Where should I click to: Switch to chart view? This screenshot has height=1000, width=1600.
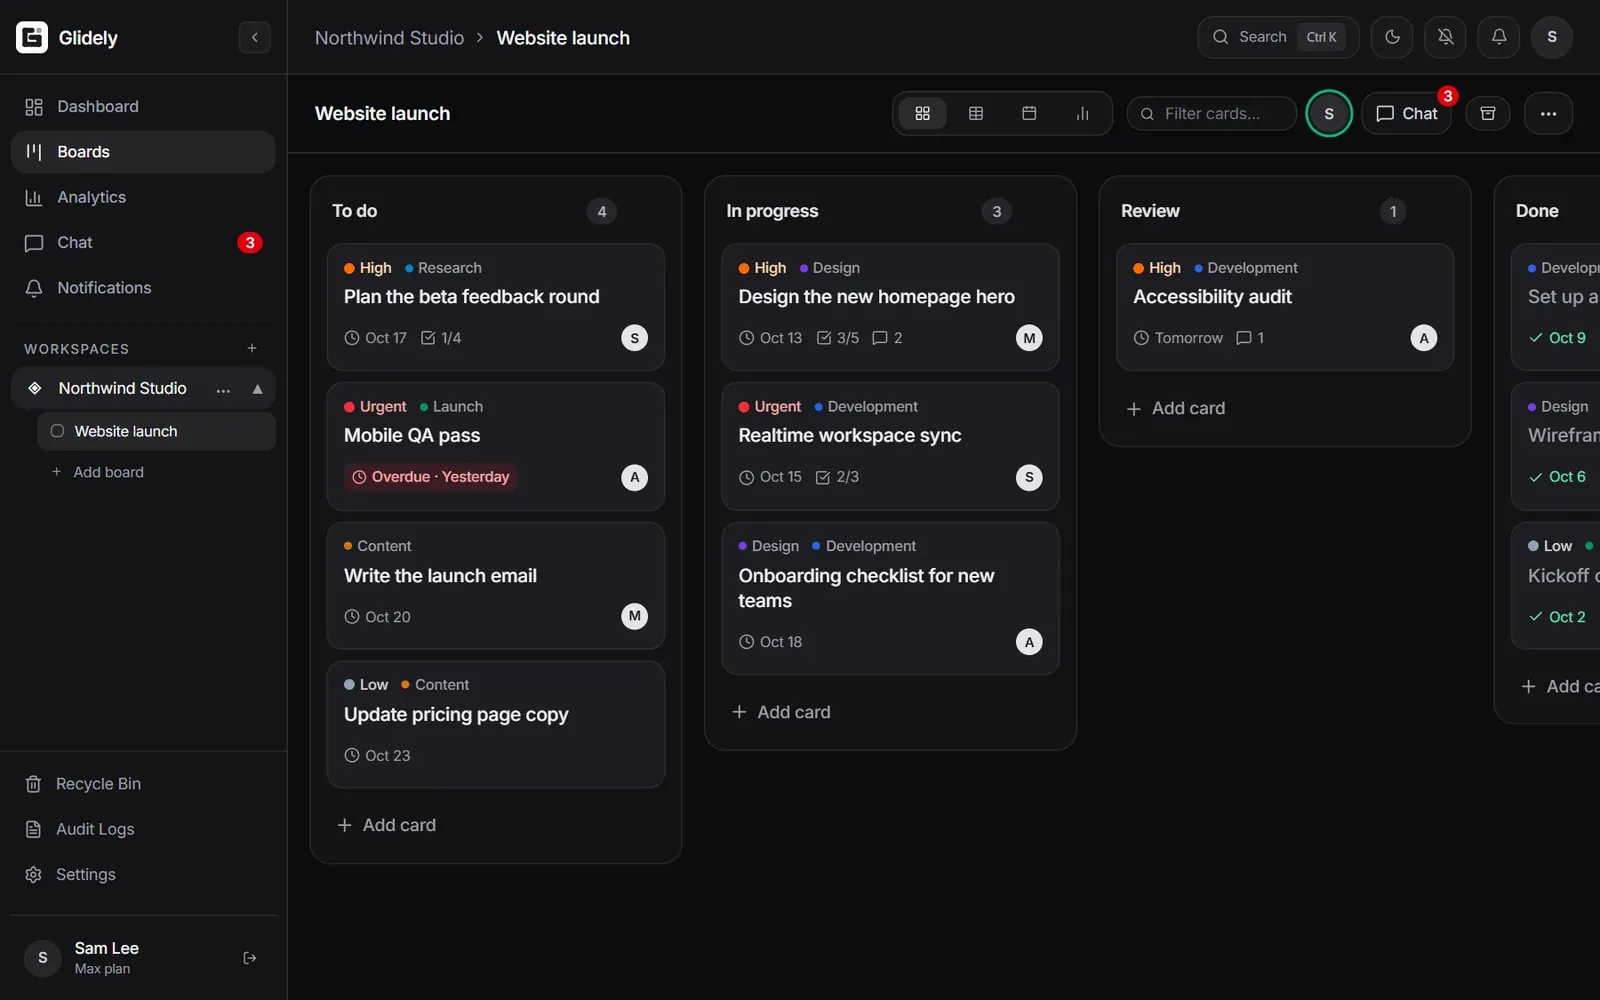1082,114
